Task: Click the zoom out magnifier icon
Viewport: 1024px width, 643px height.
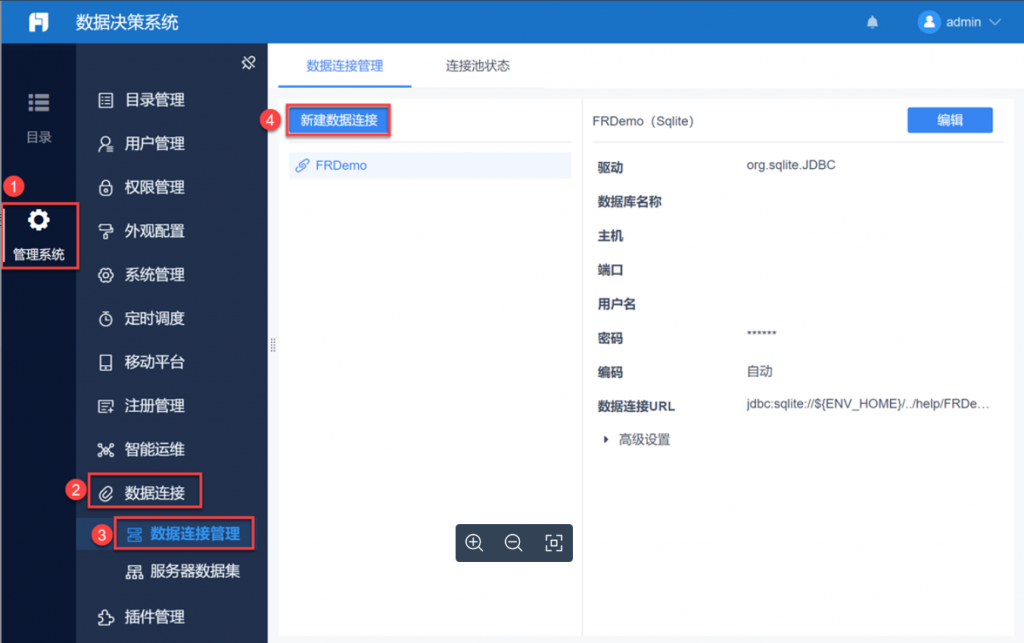Action: click(x=514, y=543)
